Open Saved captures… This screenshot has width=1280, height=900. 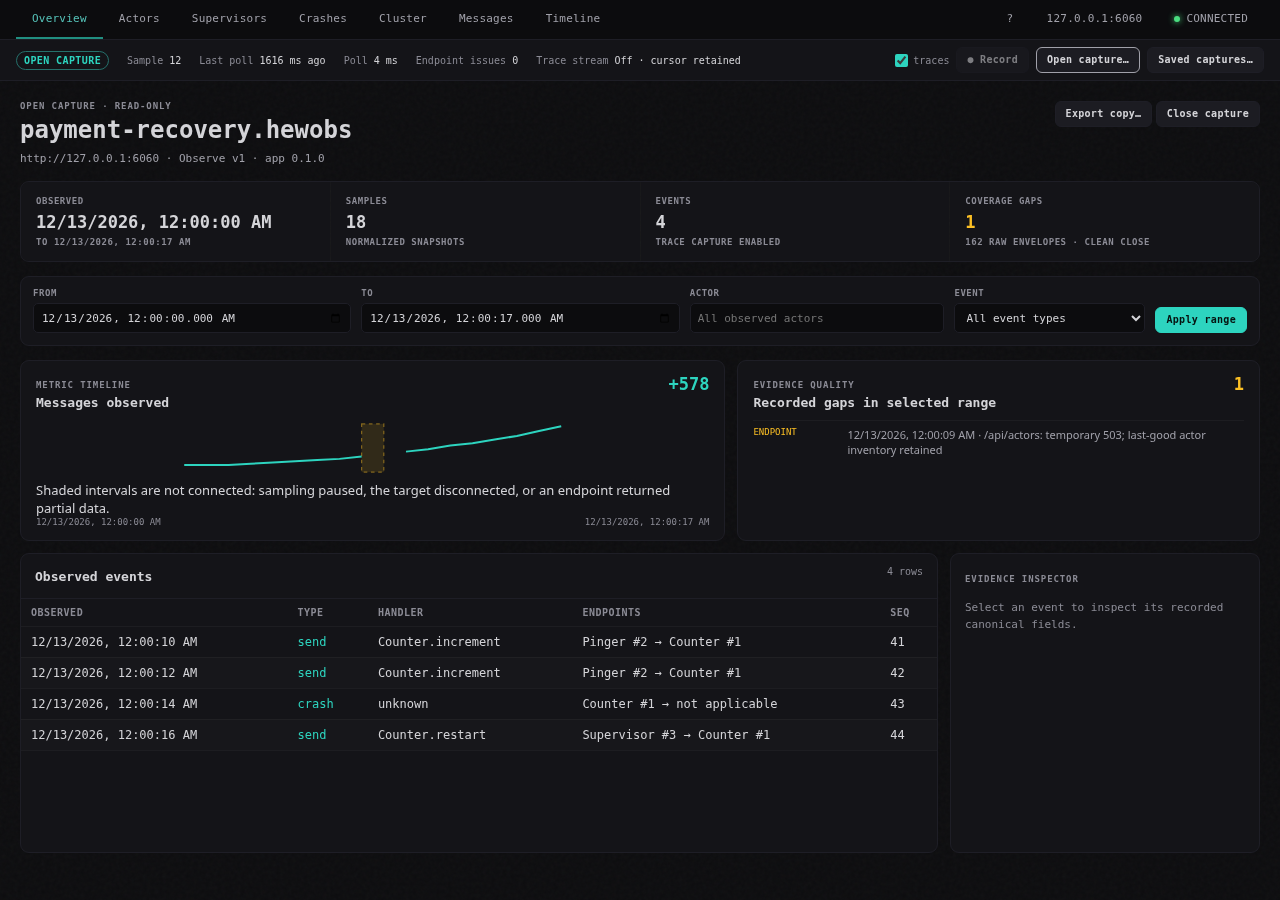[x=1205, y=60]
